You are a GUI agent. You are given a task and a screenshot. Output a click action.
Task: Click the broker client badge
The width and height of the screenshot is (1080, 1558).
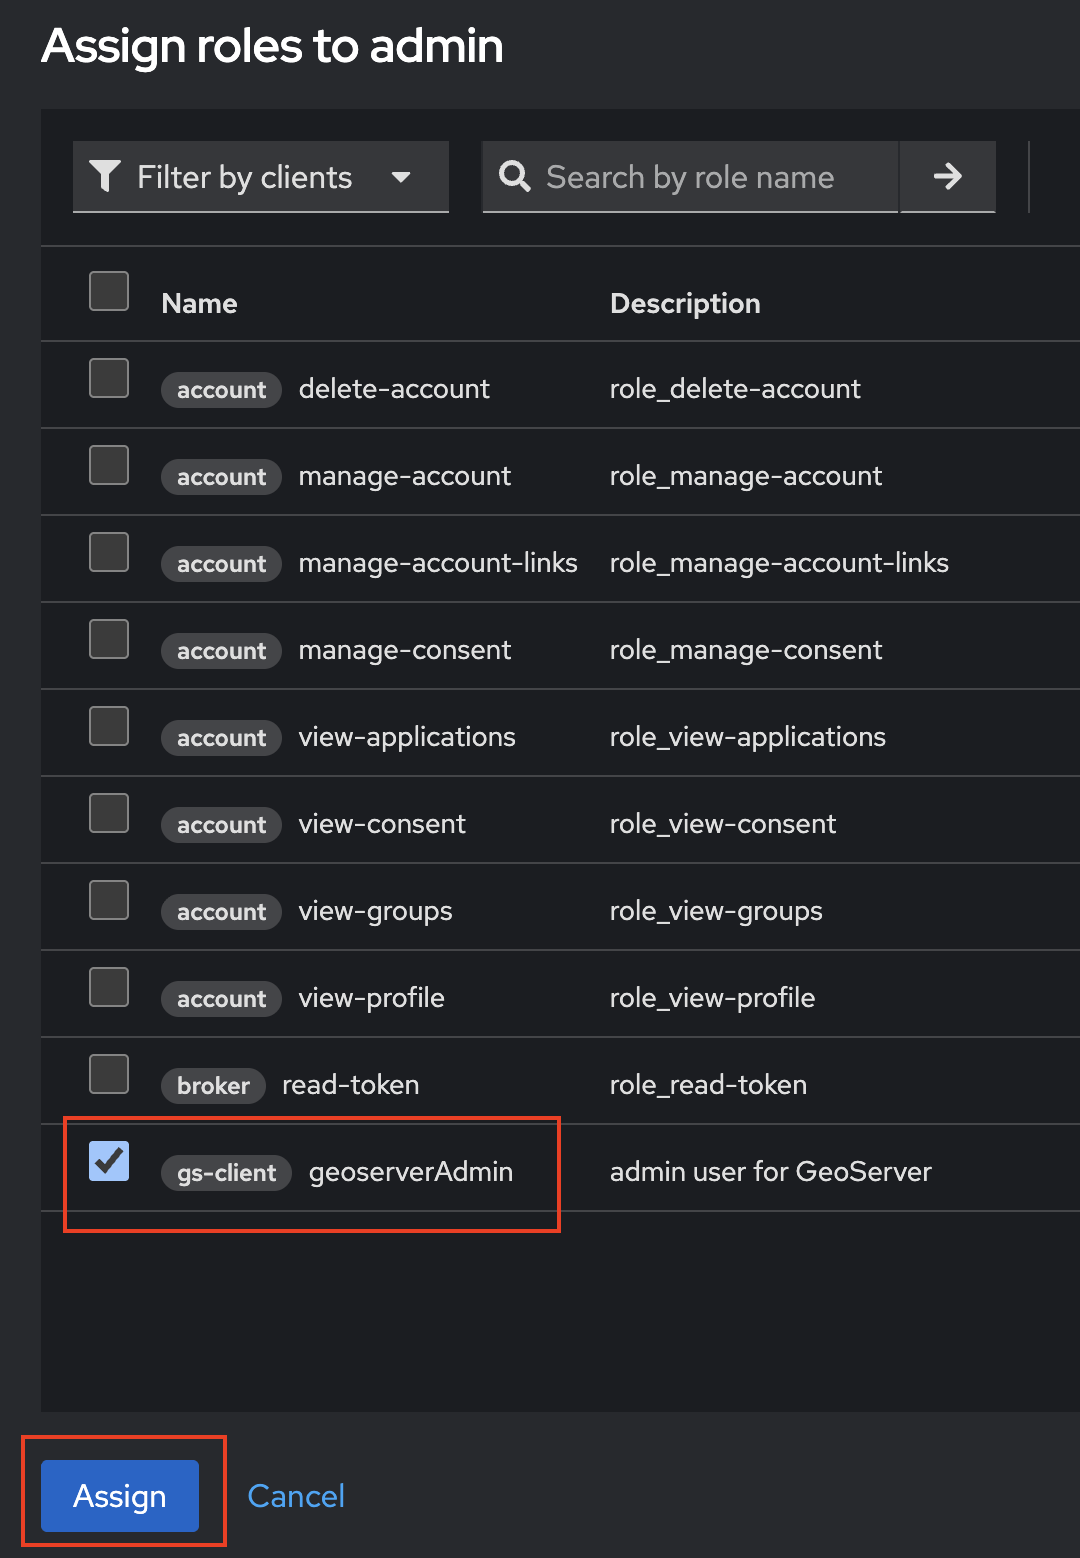click(213, 1086)
